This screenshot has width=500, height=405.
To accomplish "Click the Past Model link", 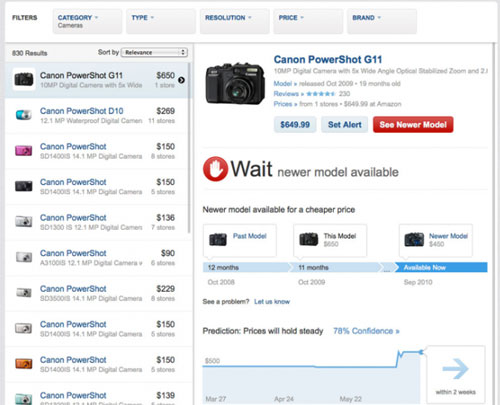I will tap(250, 236).
